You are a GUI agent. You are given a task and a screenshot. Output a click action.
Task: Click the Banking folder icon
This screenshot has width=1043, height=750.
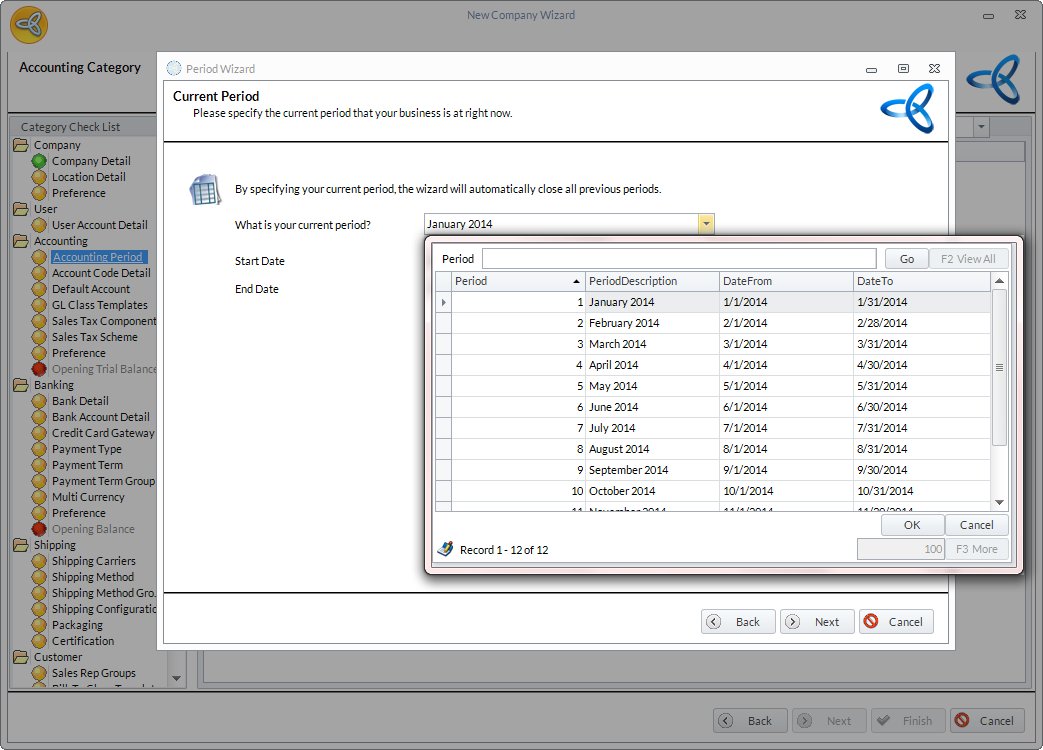[21, 385]
